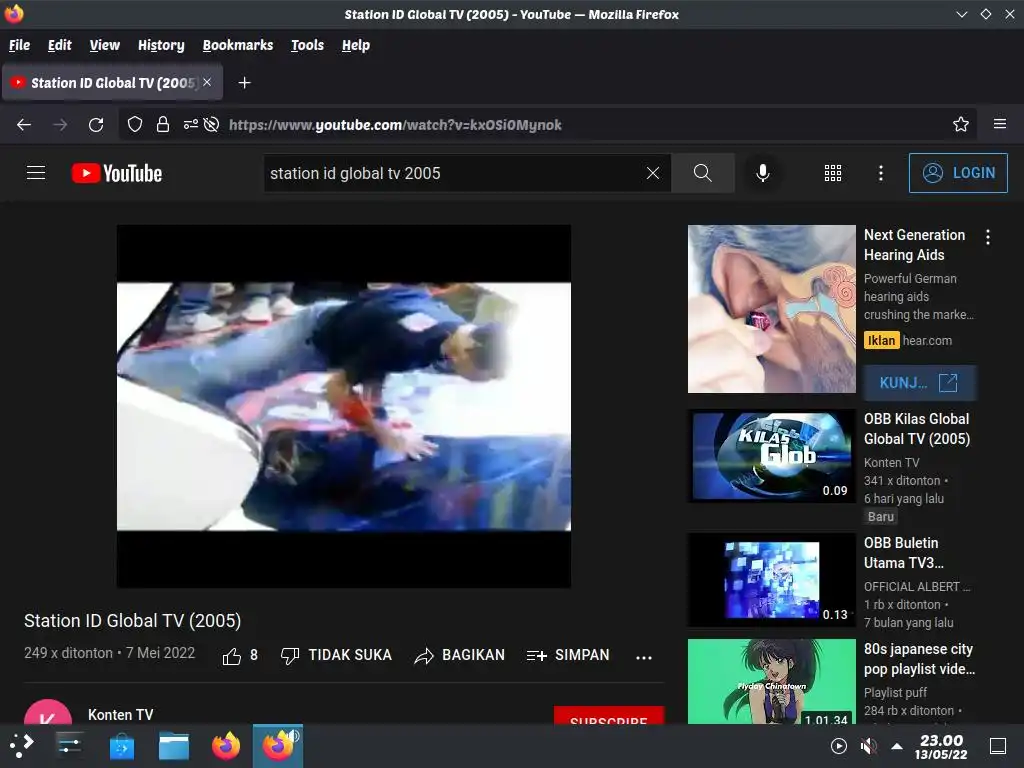1024x768 pixels.
Task: Open the Firefox hamburger application menu
Action: (x=1000, y=124)
